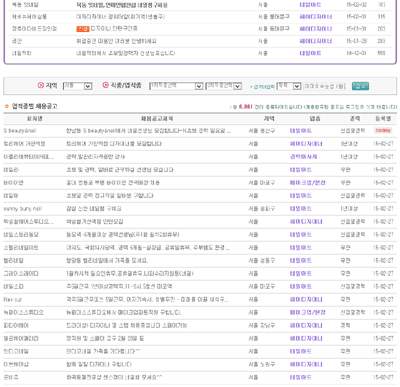Click the red arrow icon beside 직종/업직종

(x=105, y=85)
